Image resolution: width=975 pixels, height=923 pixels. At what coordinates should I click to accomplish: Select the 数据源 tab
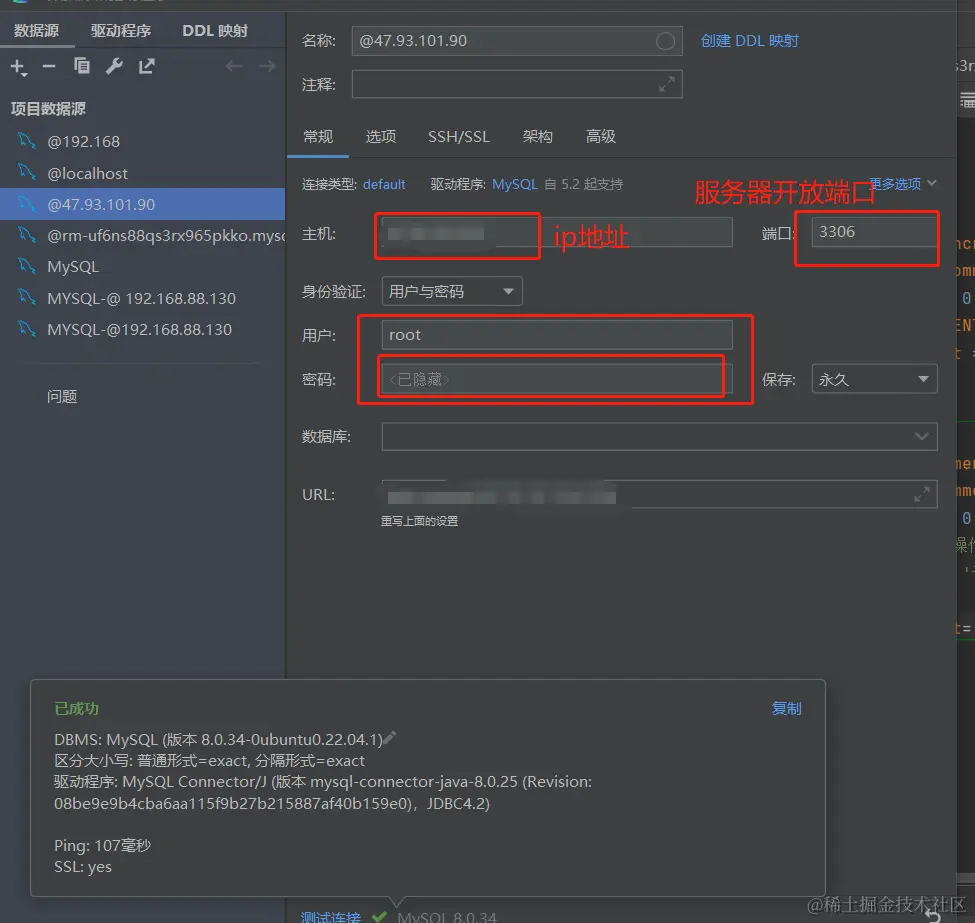point(36,30)
